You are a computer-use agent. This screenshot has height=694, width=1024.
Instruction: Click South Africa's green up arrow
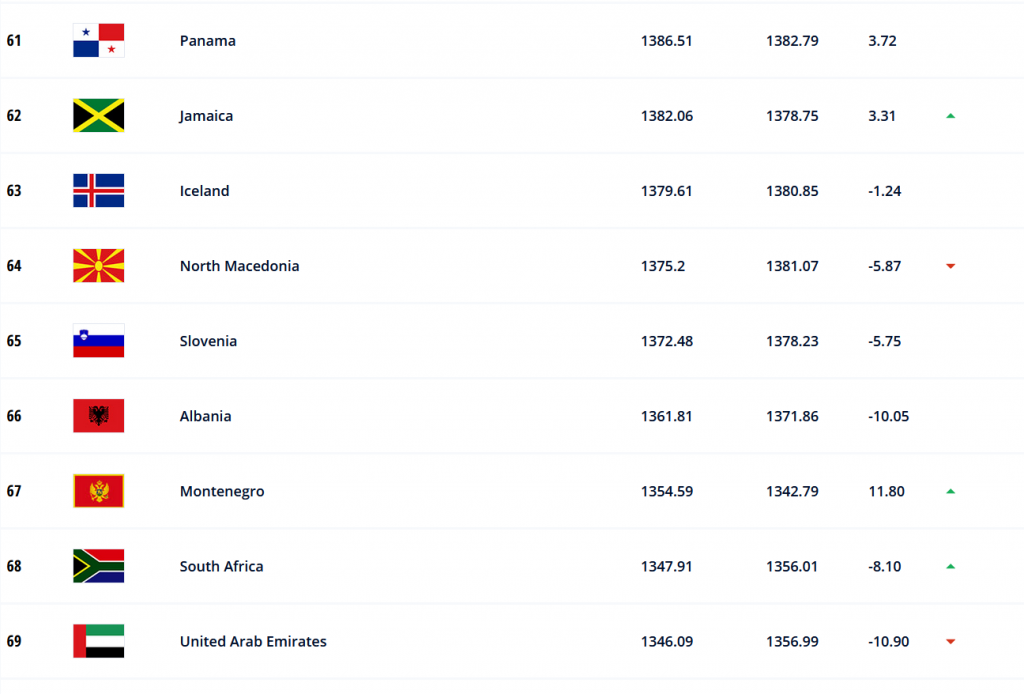click(951, 567)
